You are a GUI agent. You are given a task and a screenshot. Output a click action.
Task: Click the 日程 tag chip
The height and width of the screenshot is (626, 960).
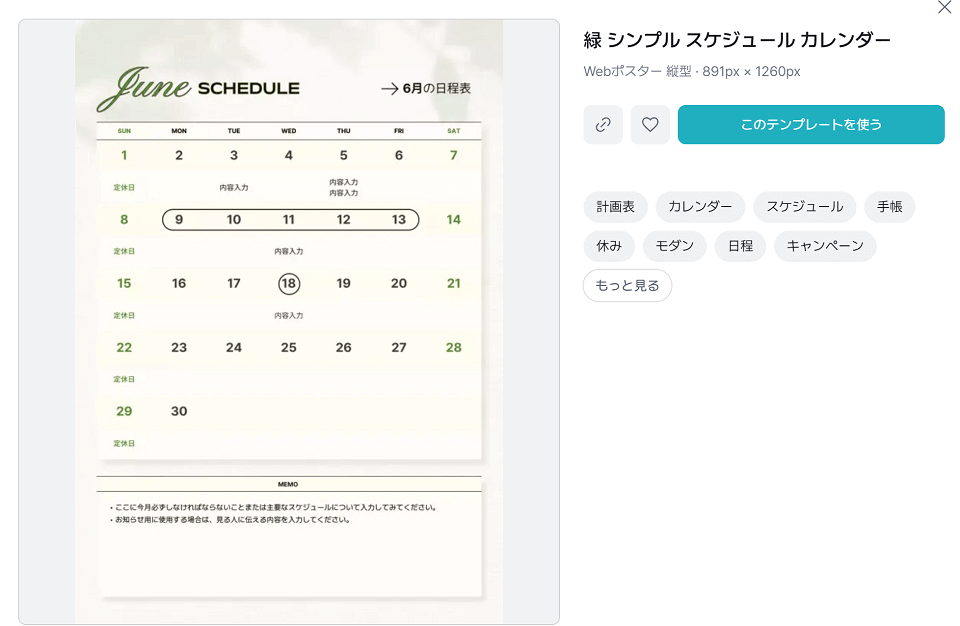coord(740,246)
